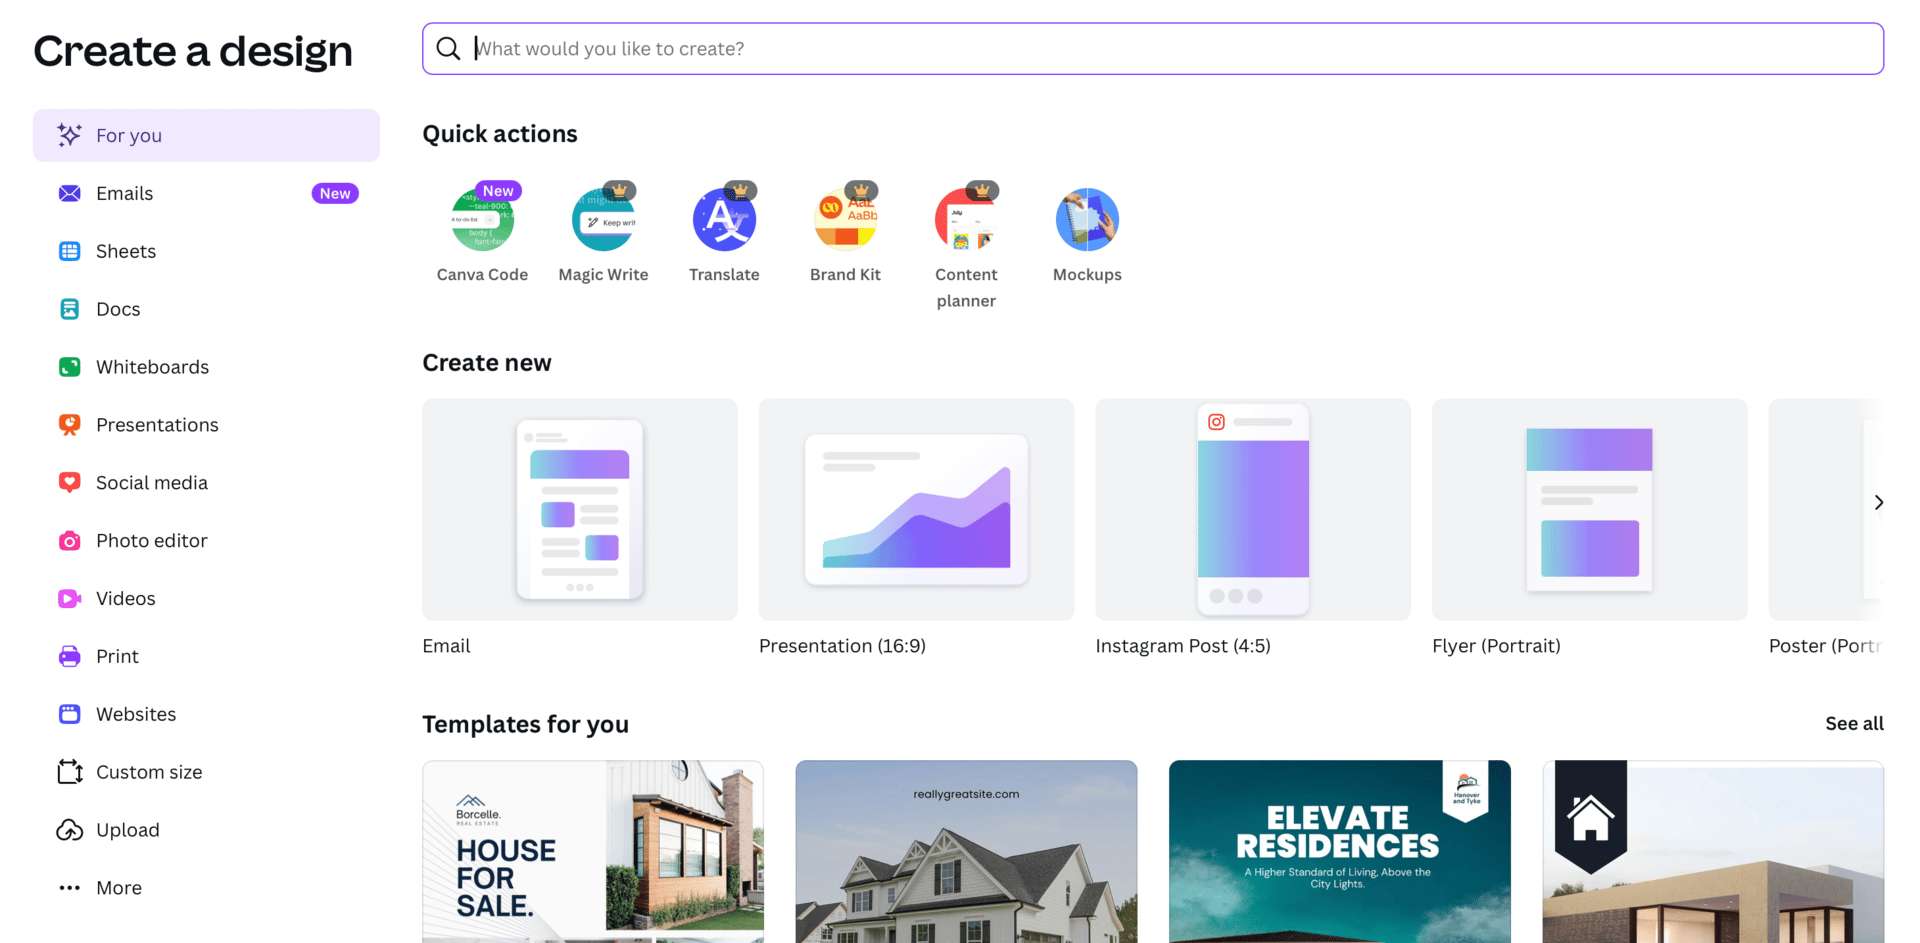
Task: Open the Upload section
Action: tap(127, 829)
